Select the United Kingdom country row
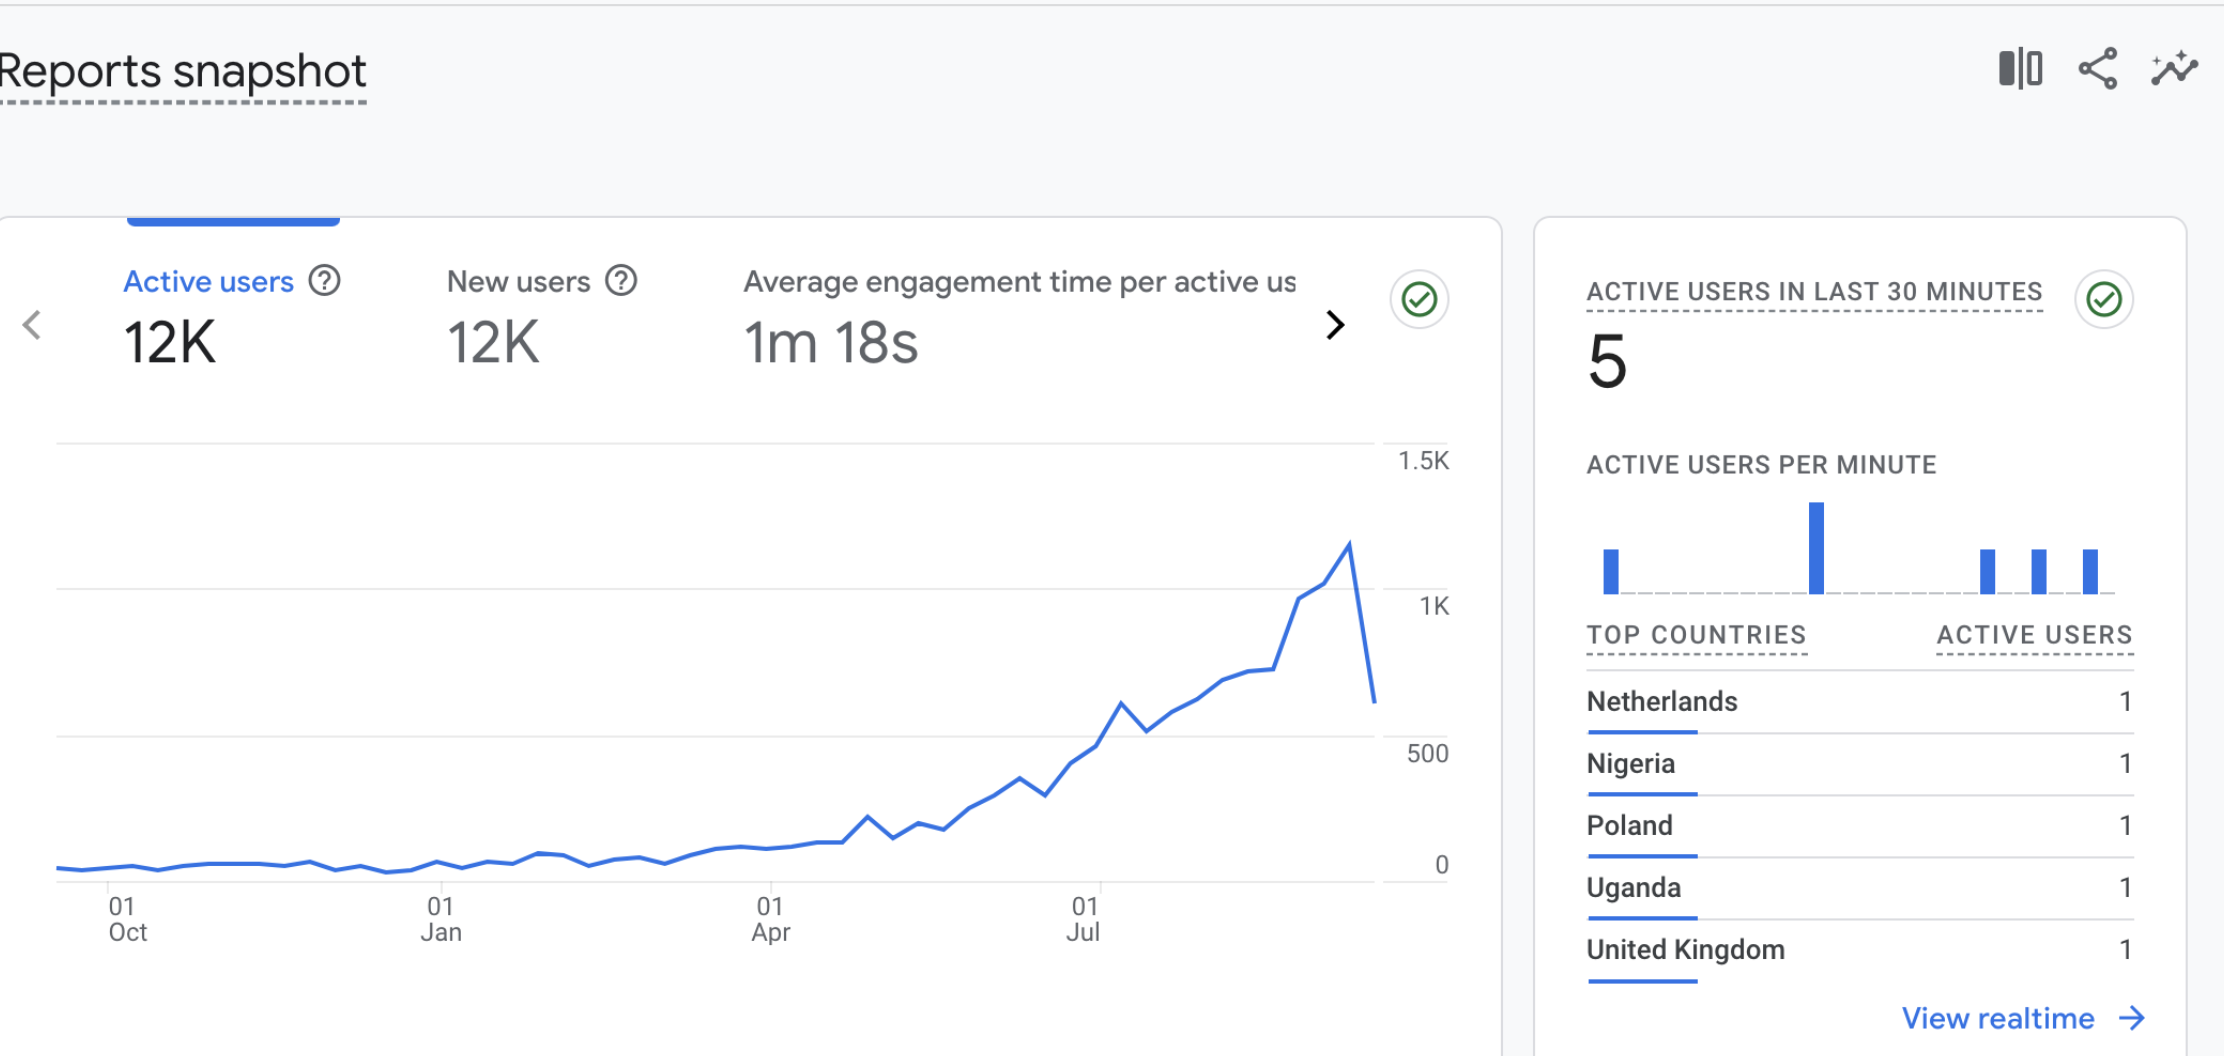The width and height of the screenshot is (2224, 1056). pos(1685,949)
